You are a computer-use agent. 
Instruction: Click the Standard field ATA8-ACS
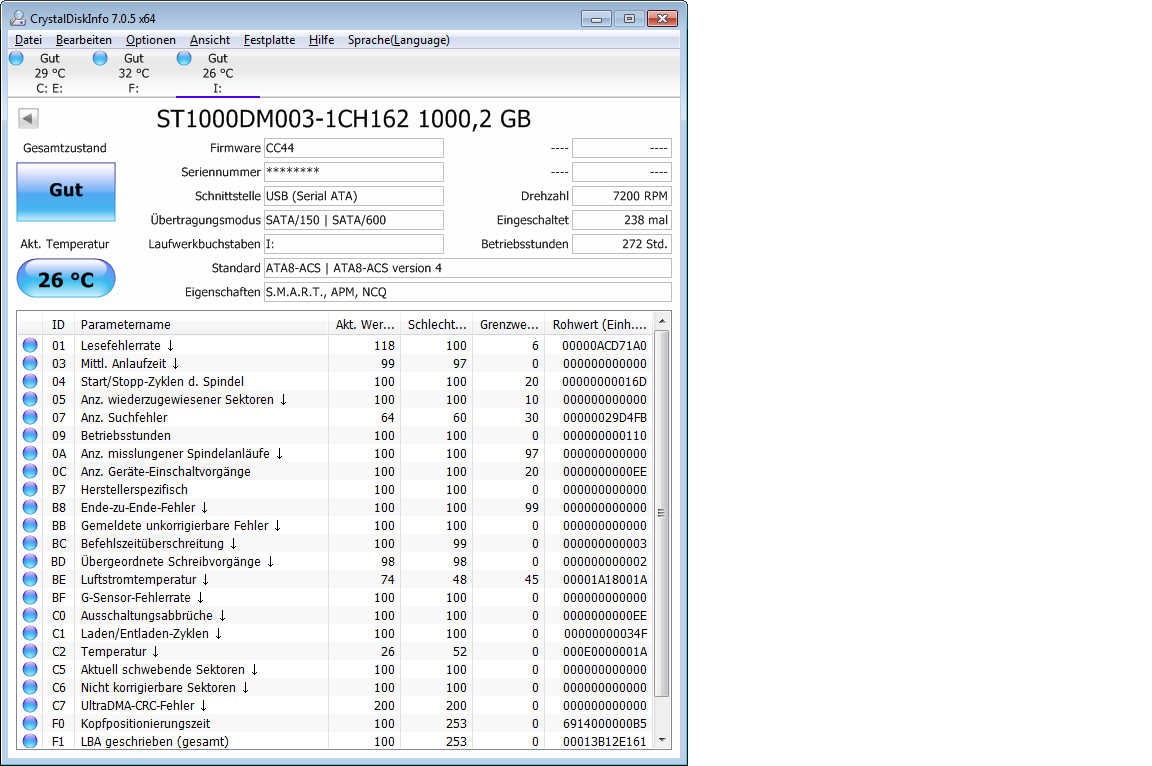coord(467,268)
